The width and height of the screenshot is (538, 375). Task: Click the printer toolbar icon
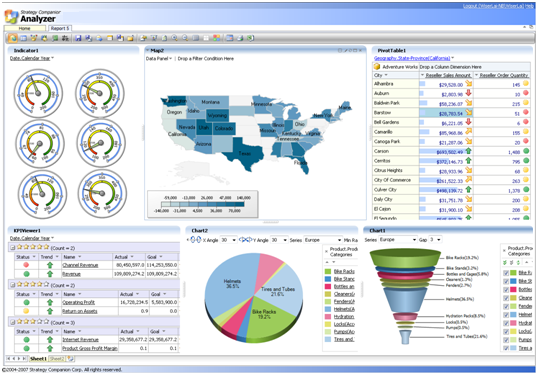point(240,38)
